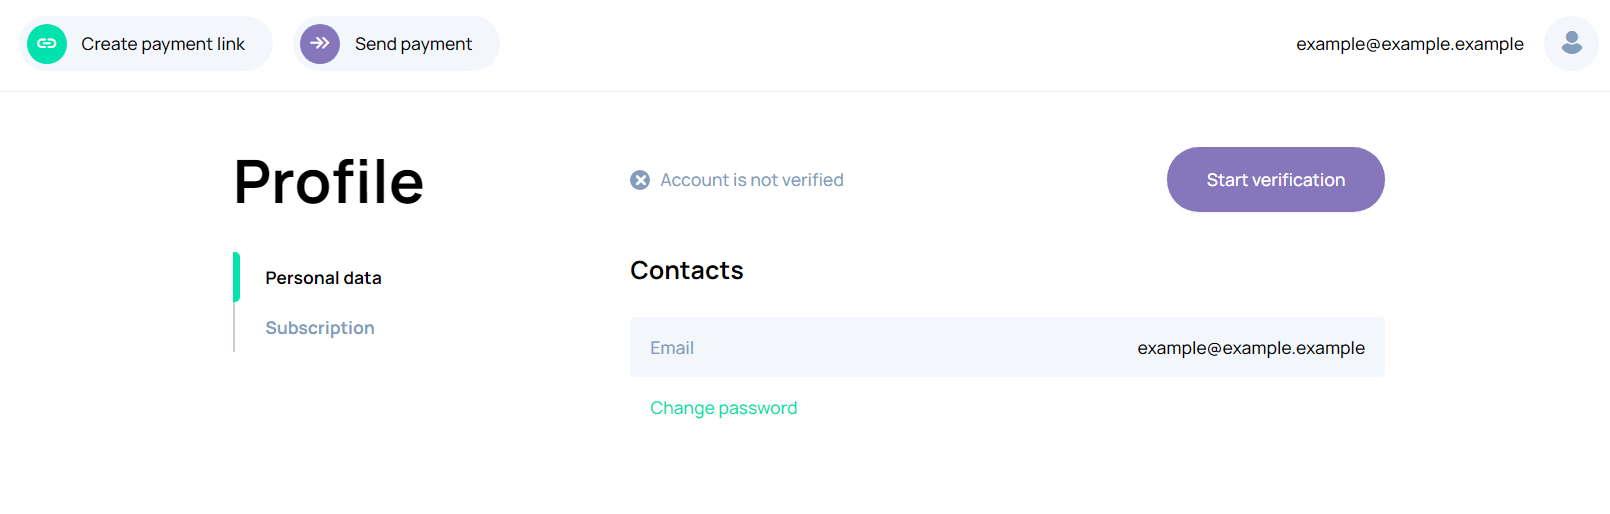Screen dimensions: 1610x514
Task: Click the Contacts section heading
Action: 687,271
